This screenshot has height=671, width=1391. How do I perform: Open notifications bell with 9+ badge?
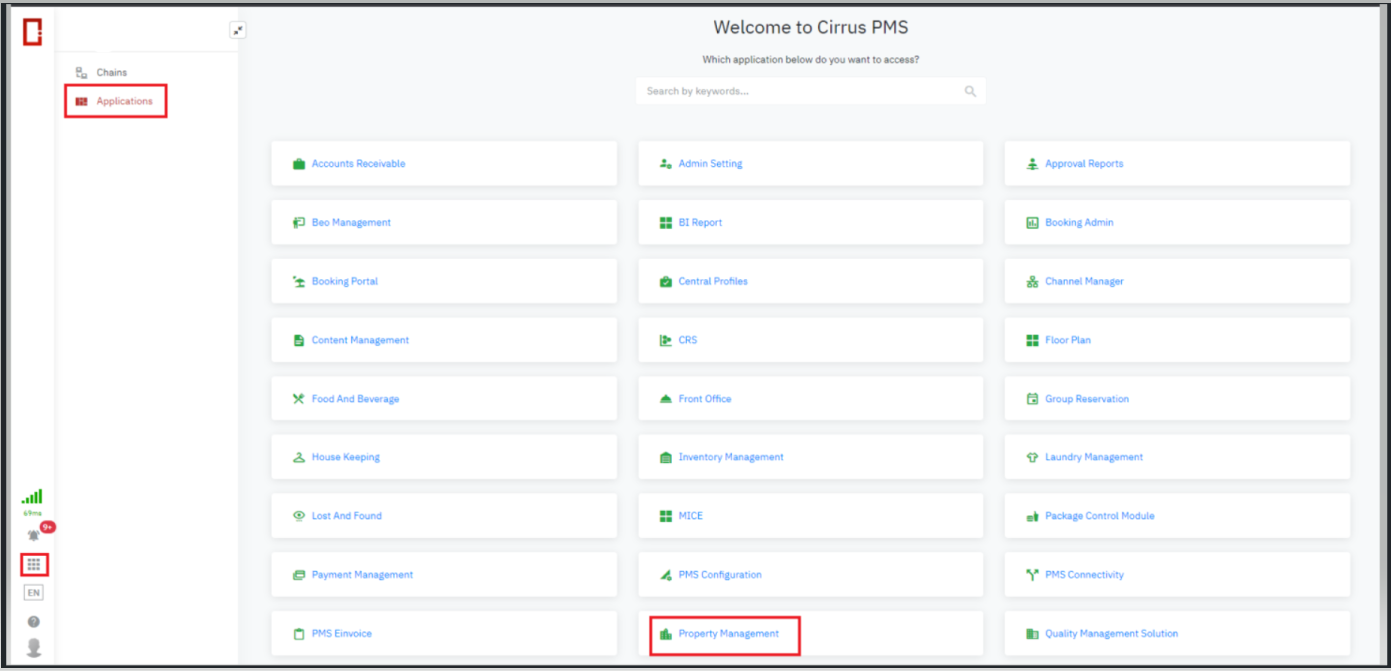coord(34,535)
